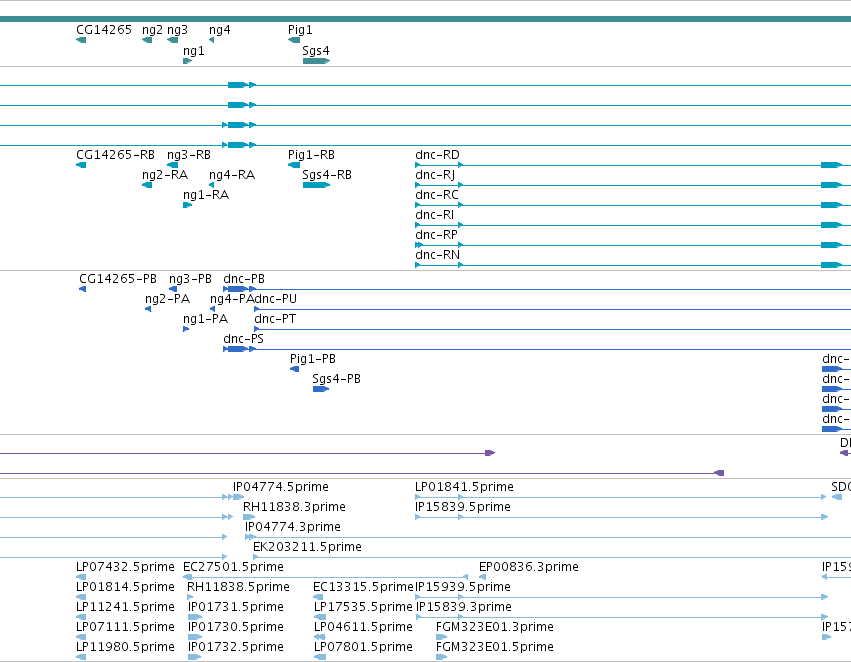Select EST LP07801.5prime

click(x=364, y=647)
